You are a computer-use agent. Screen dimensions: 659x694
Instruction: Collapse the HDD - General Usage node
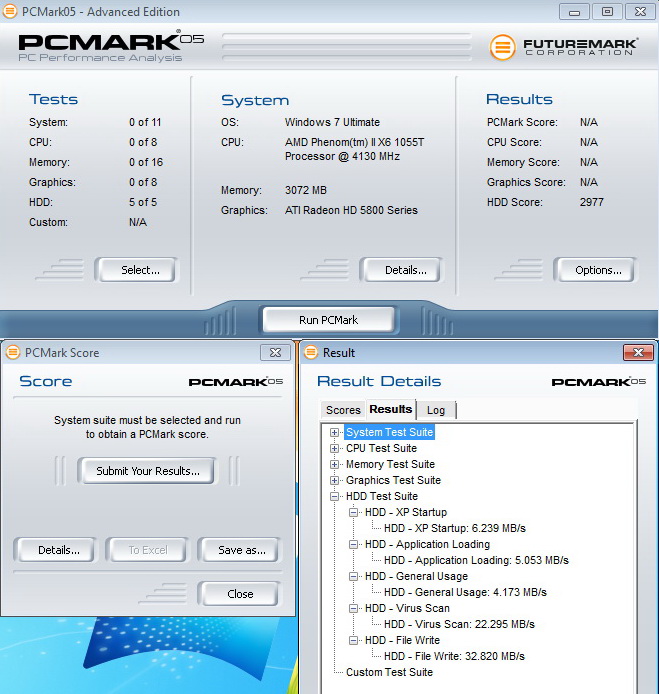coord(353,576)
